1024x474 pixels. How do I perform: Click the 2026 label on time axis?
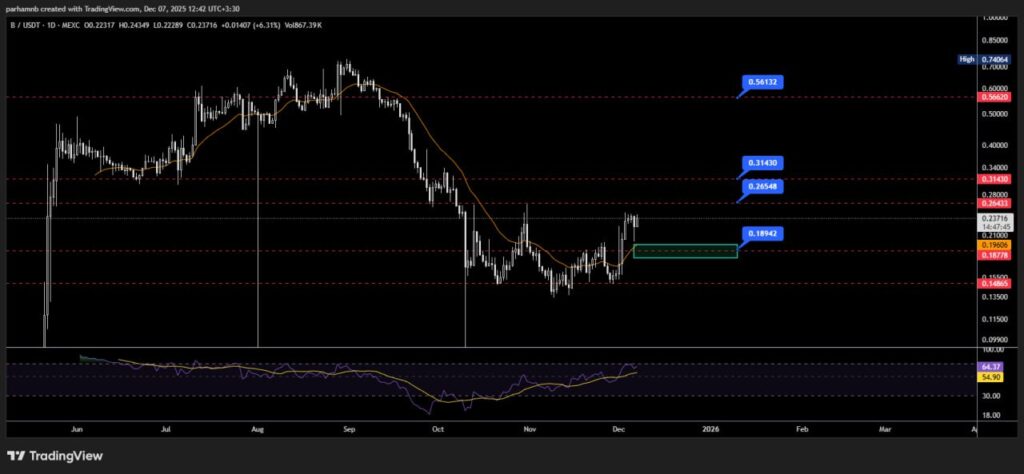710,428
